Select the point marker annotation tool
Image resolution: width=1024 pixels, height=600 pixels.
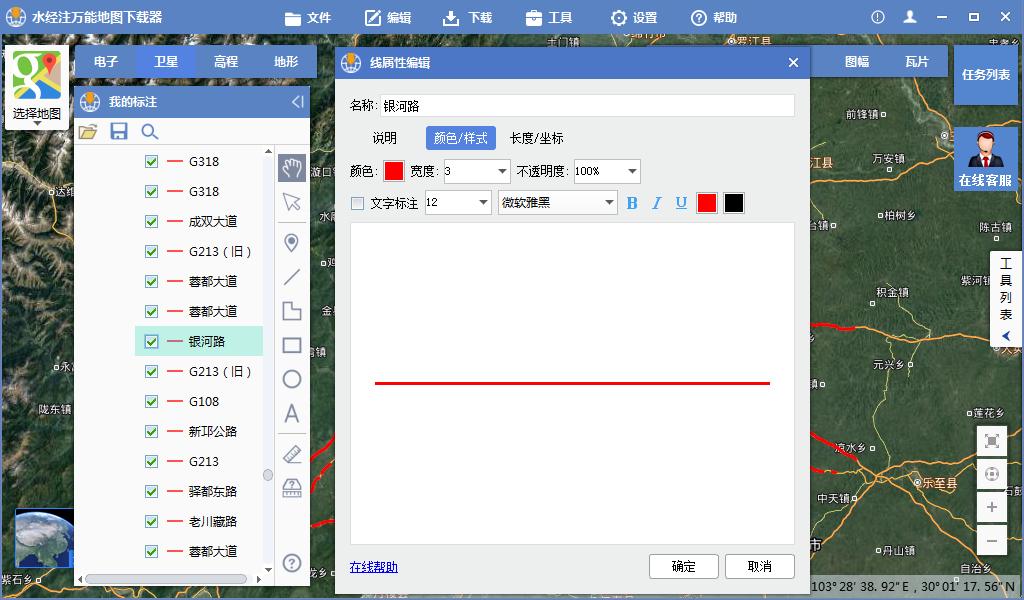tap(291, 241)
